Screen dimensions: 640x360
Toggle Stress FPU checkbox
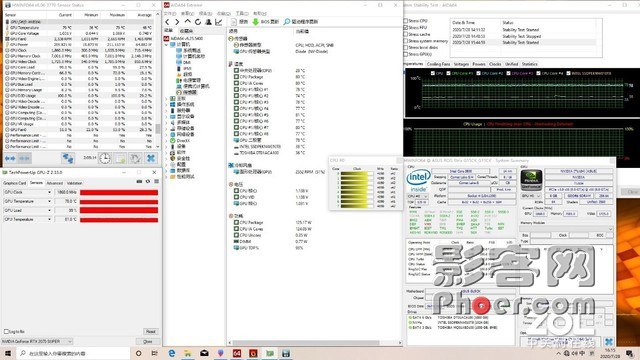pos(406,27)
